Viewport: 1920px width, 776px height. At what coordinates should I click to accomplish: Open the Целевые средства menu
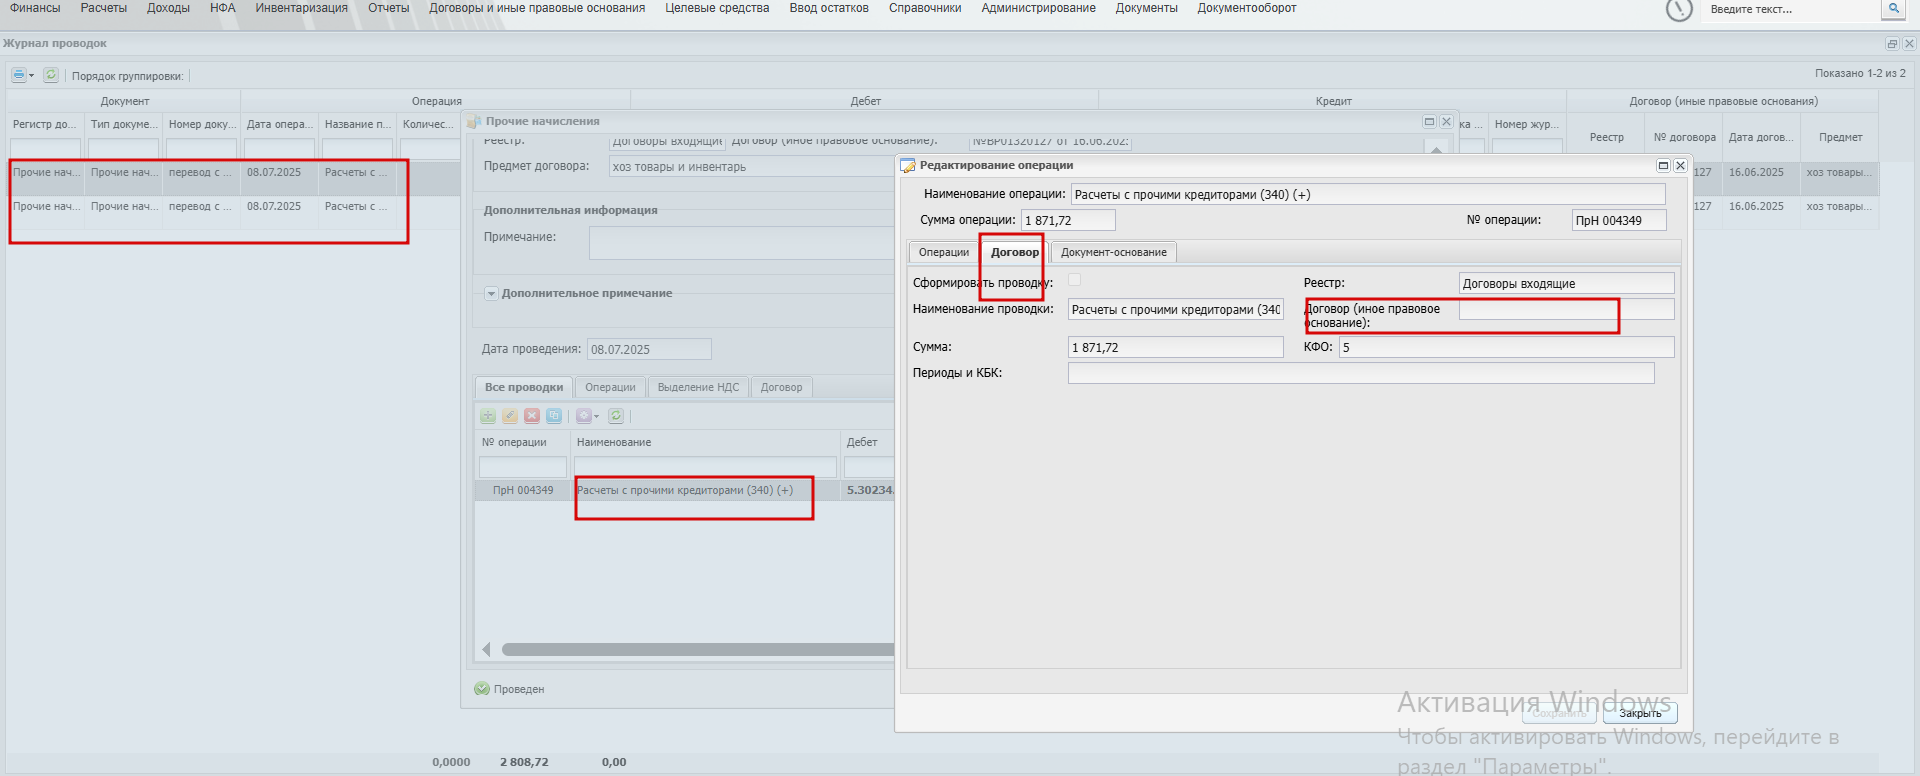tap(717, 8)
